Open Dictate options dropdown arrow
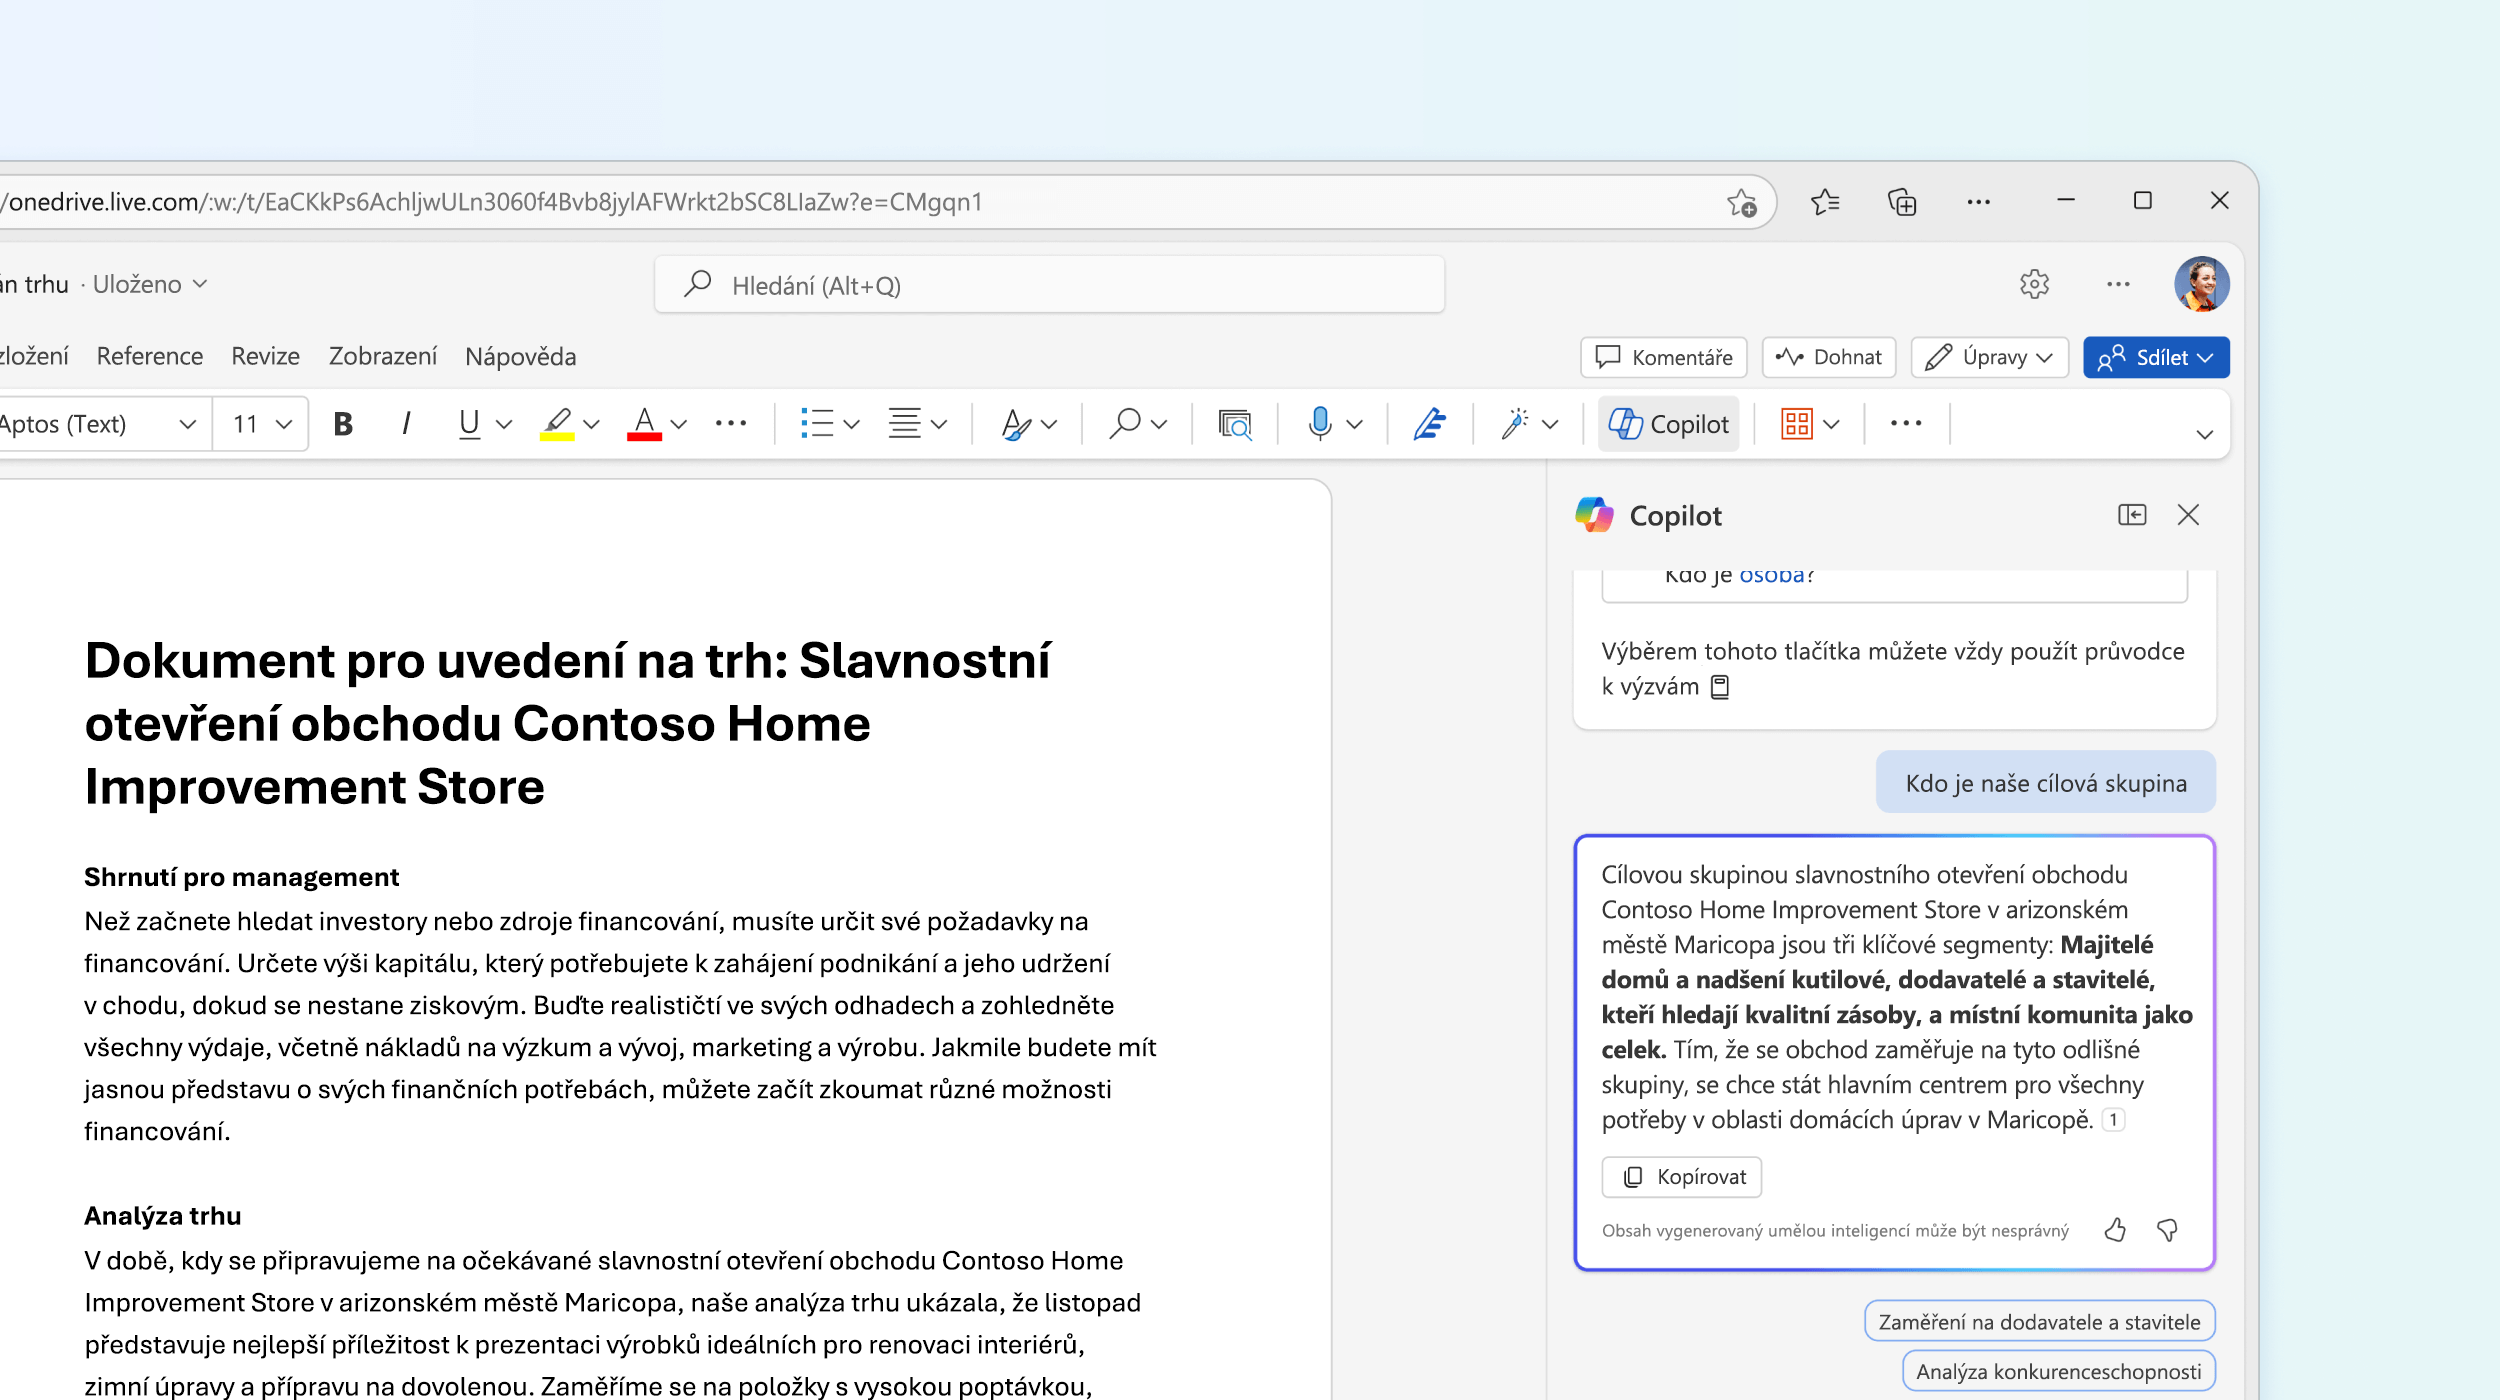This screenshot has width=2500, height=1400. pyautogui.click(x=1355, y=424)
